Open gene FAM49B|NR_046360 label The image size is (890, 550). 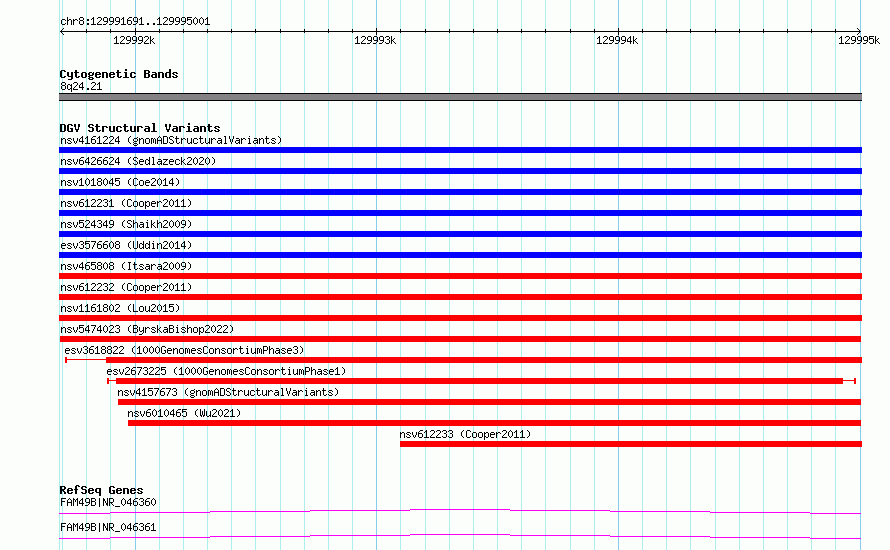point(108,502)
